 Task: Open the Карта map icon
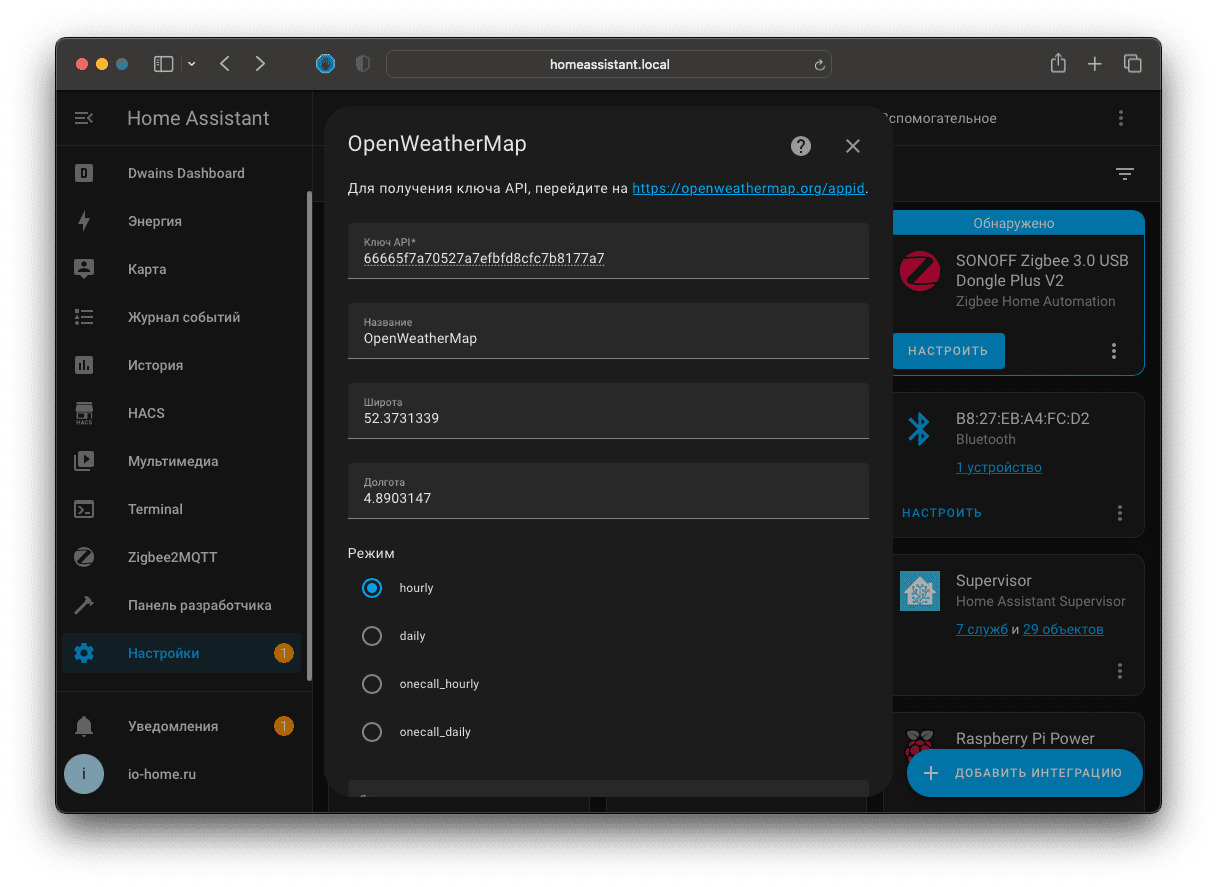[84, 269]
